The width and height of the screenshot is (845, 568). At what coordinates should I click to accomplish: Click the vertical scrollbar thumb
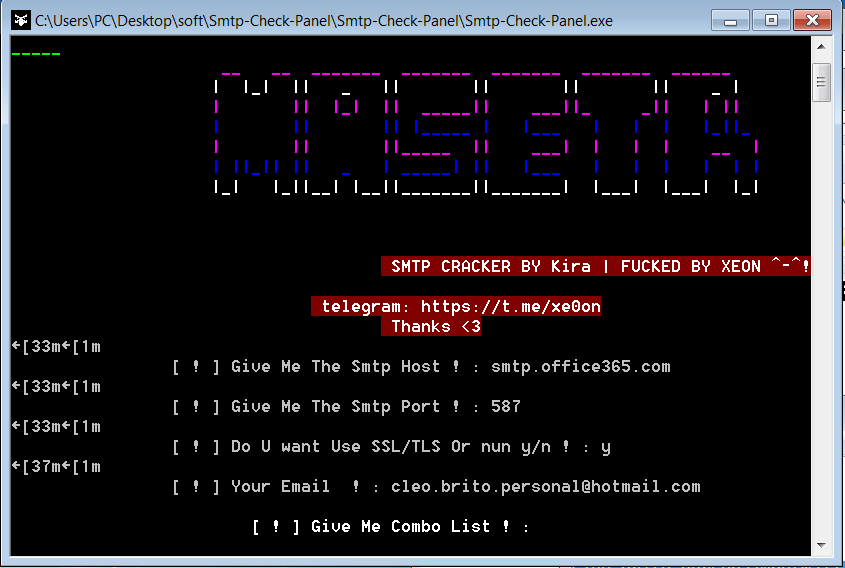tap(821, 82)
